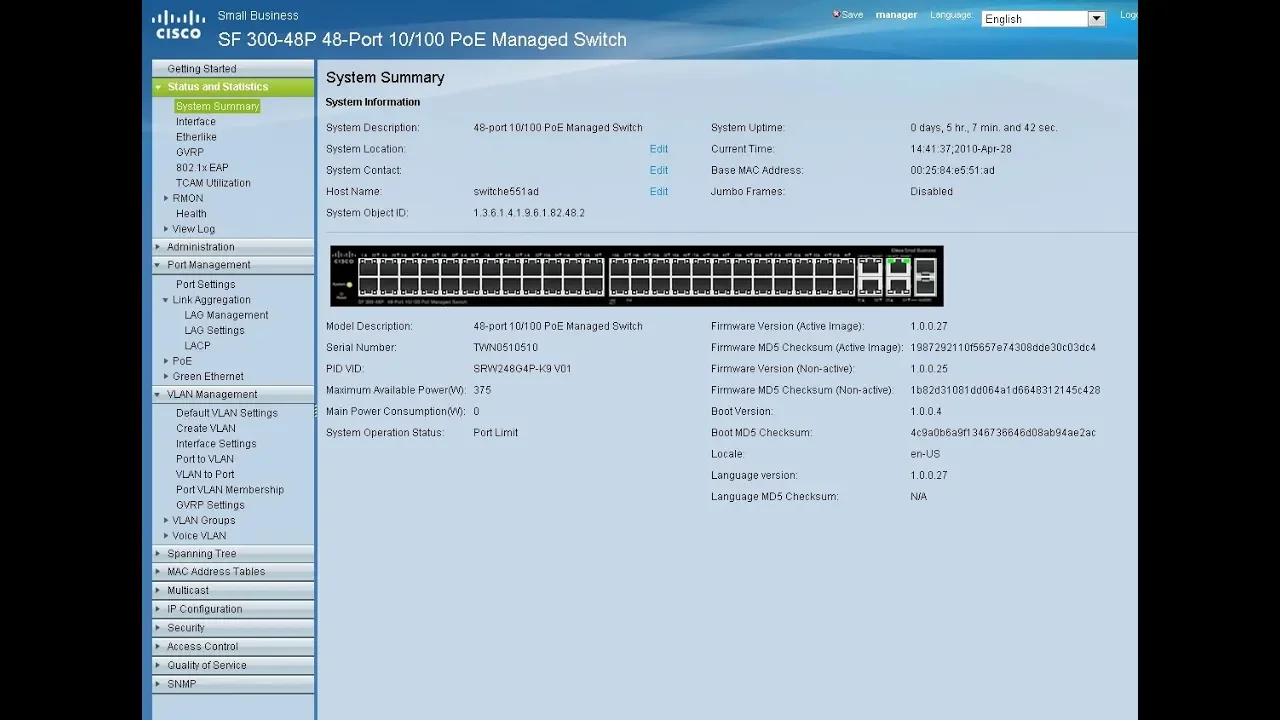Expand View Log node

tap(166, 229)
